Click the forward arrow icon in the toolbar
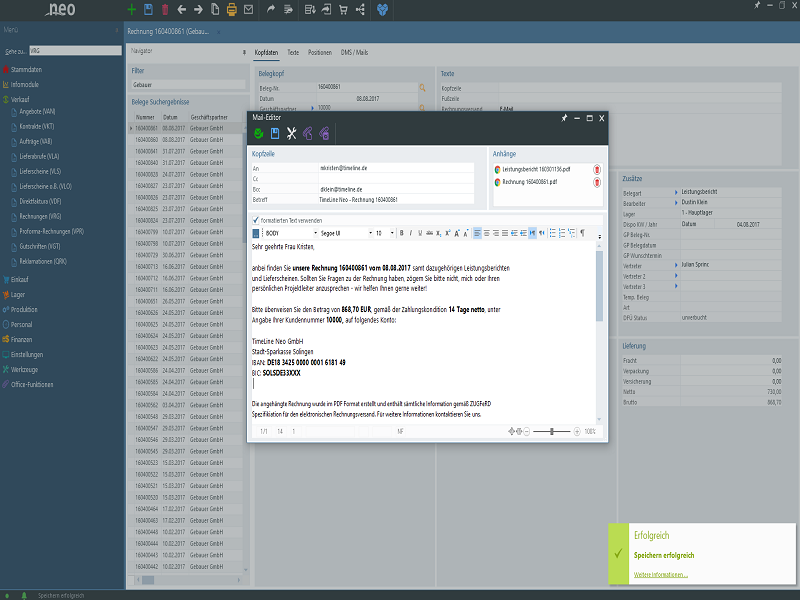This screenshot has height=600, width=800. tap(199, 10)
